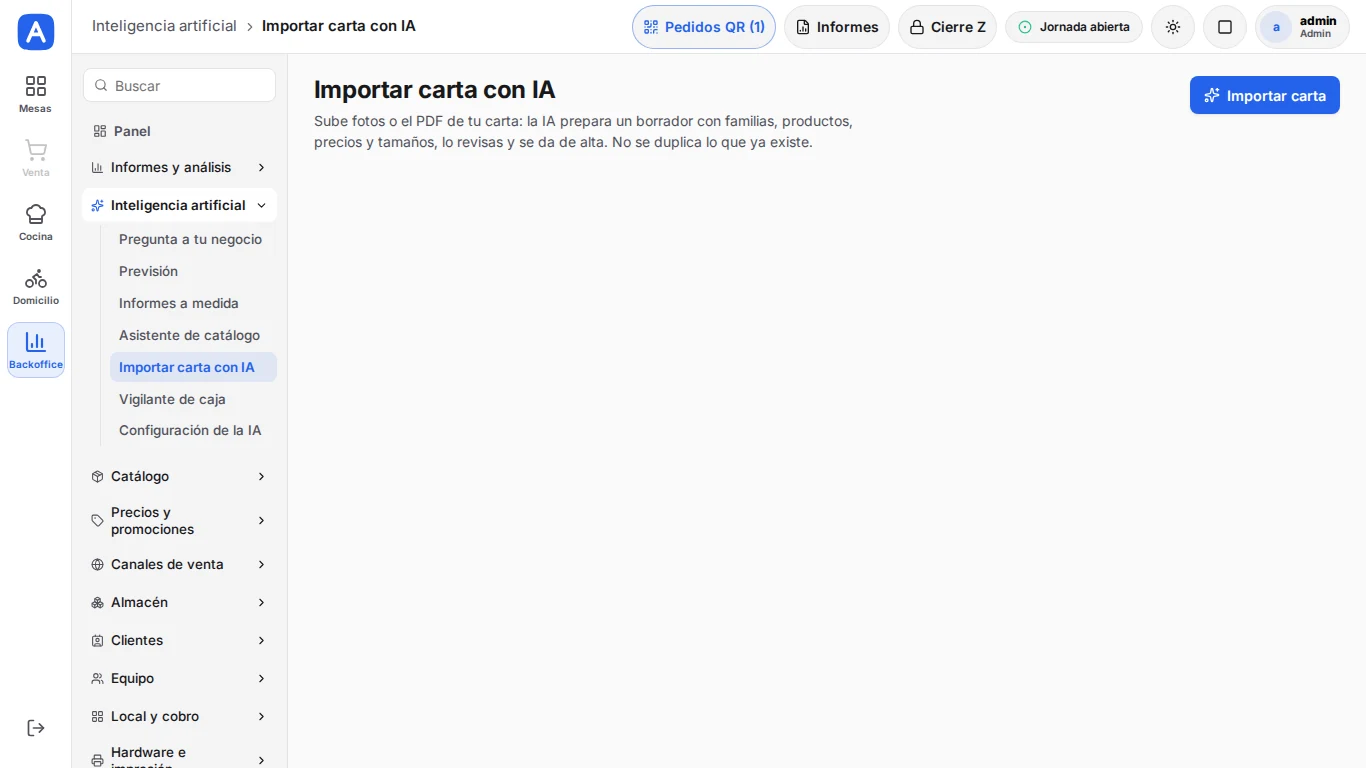The width and height of the screenshot is (1366, 768).
Task: Click the Importar carta button
Action: tap(1265, 96)
